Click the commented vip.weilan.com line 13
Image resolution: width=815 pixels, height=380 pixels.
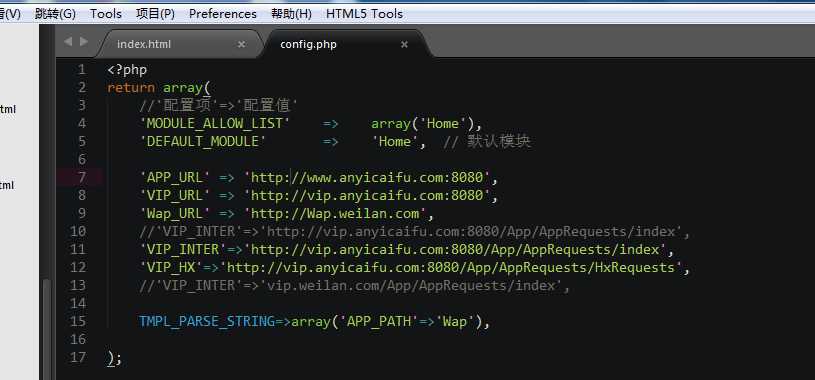pyautogui.click(x=354, y=286)
